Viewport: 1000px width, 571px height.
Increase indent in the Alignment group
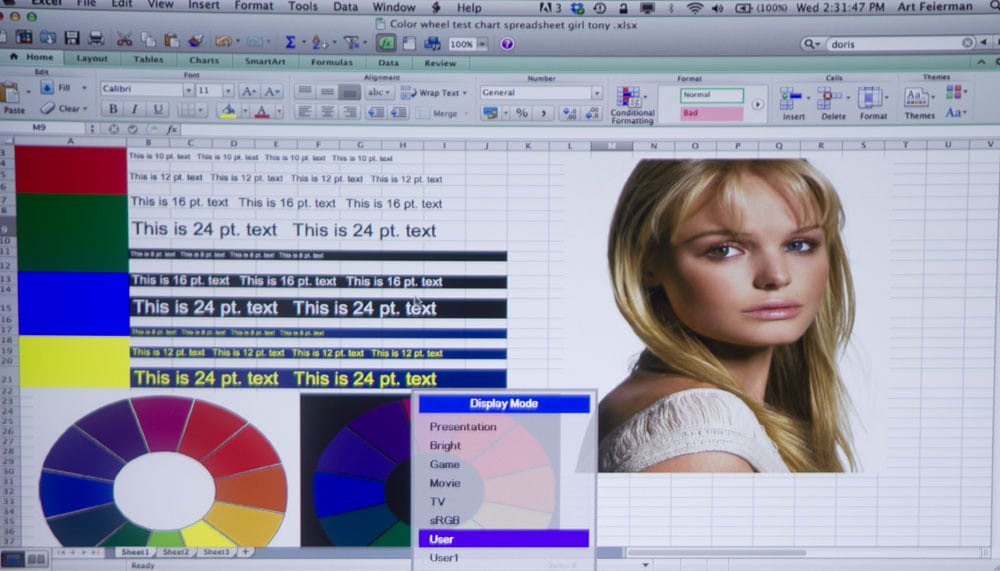coord(399,112)
